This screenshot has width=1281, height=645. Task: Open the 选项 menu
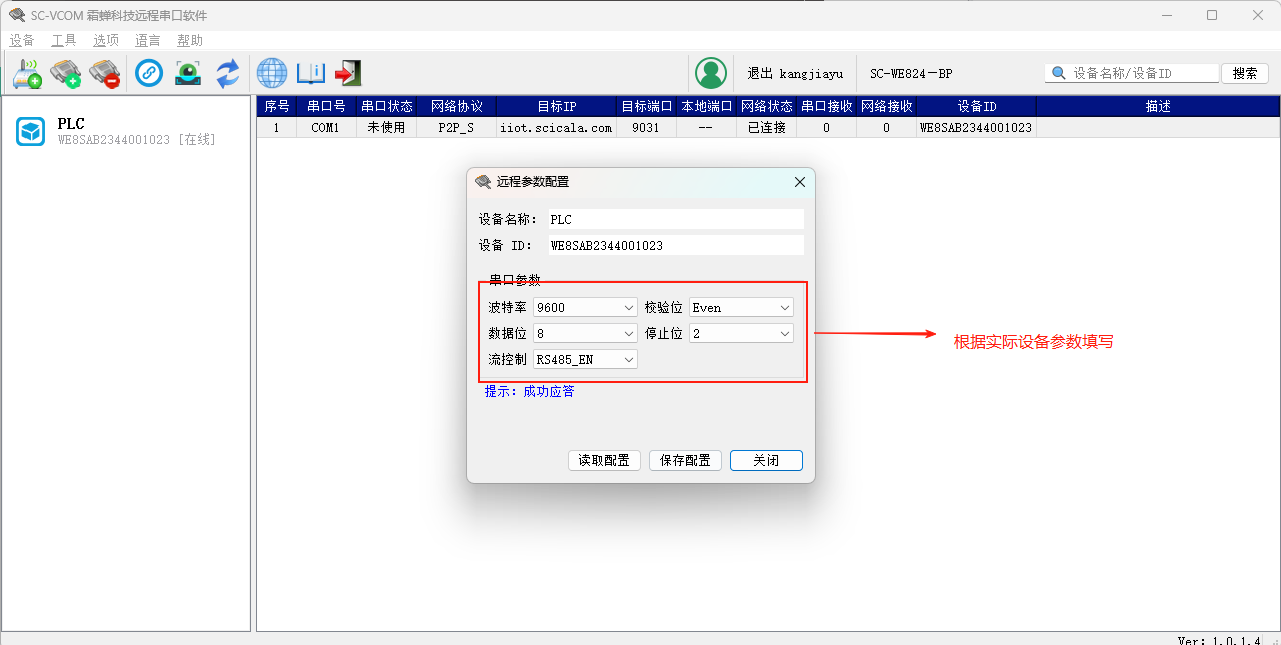tap(106, 41)
